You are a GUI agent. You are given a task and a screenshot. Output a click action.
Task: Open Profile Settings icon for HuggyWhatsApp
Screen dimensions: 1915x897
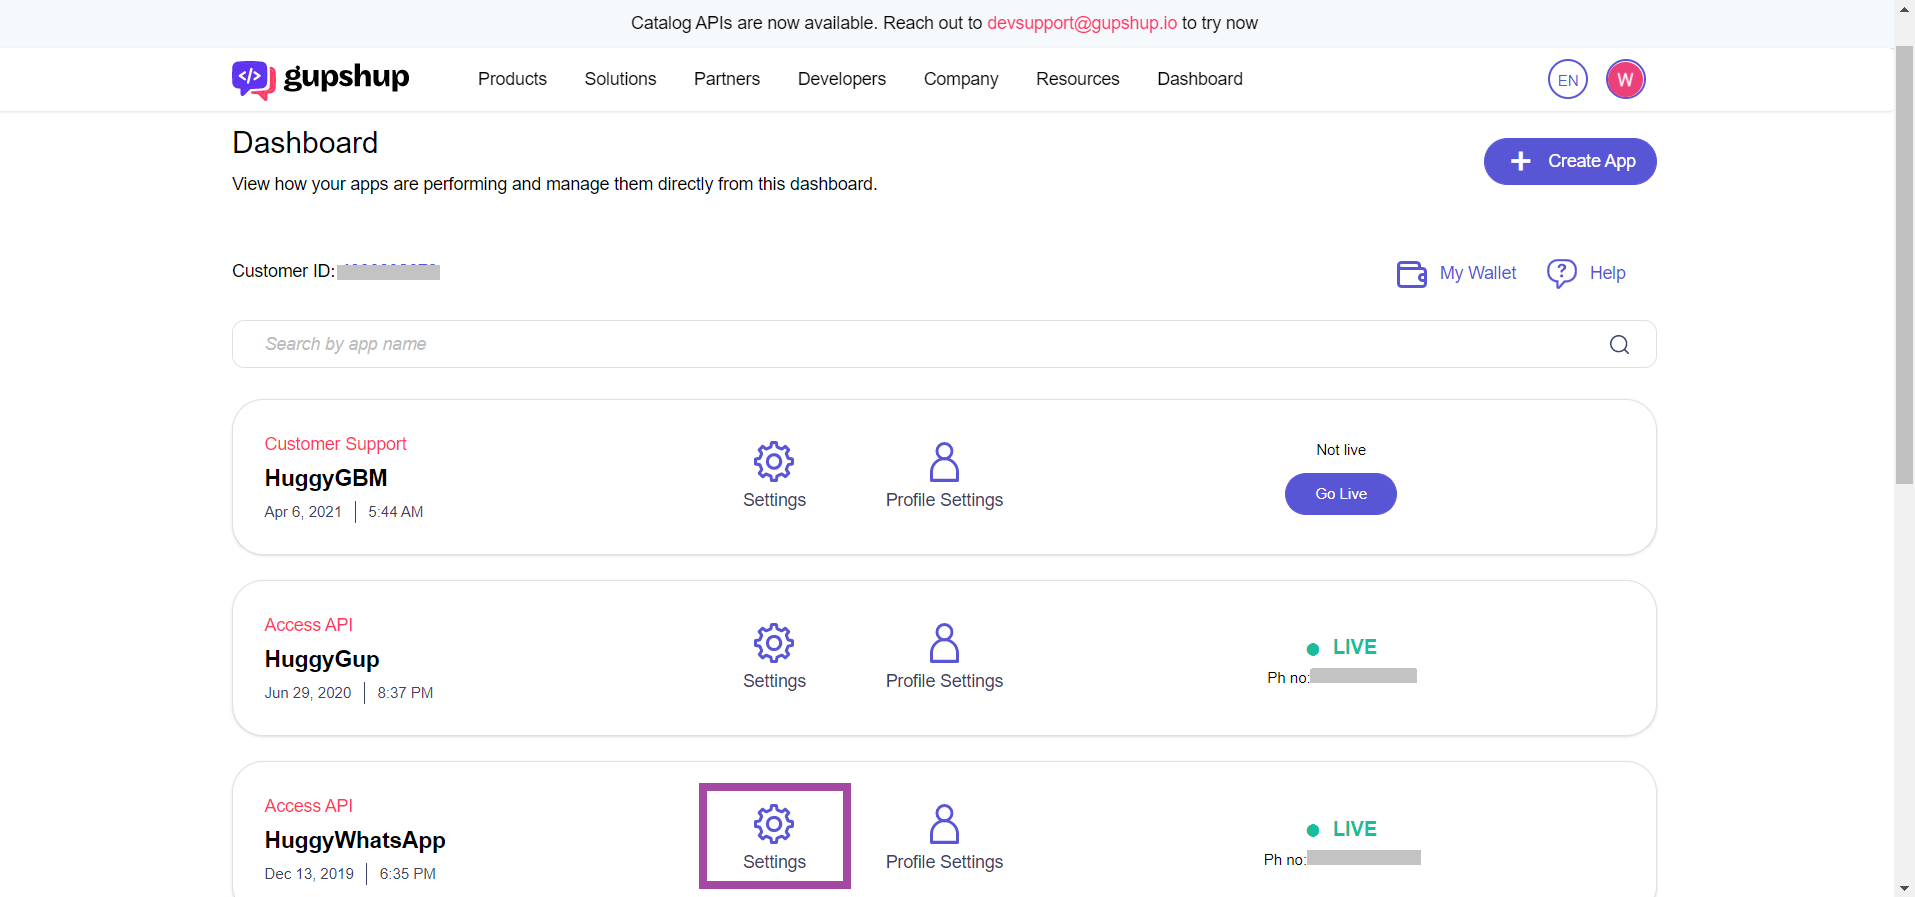[944, 824]
